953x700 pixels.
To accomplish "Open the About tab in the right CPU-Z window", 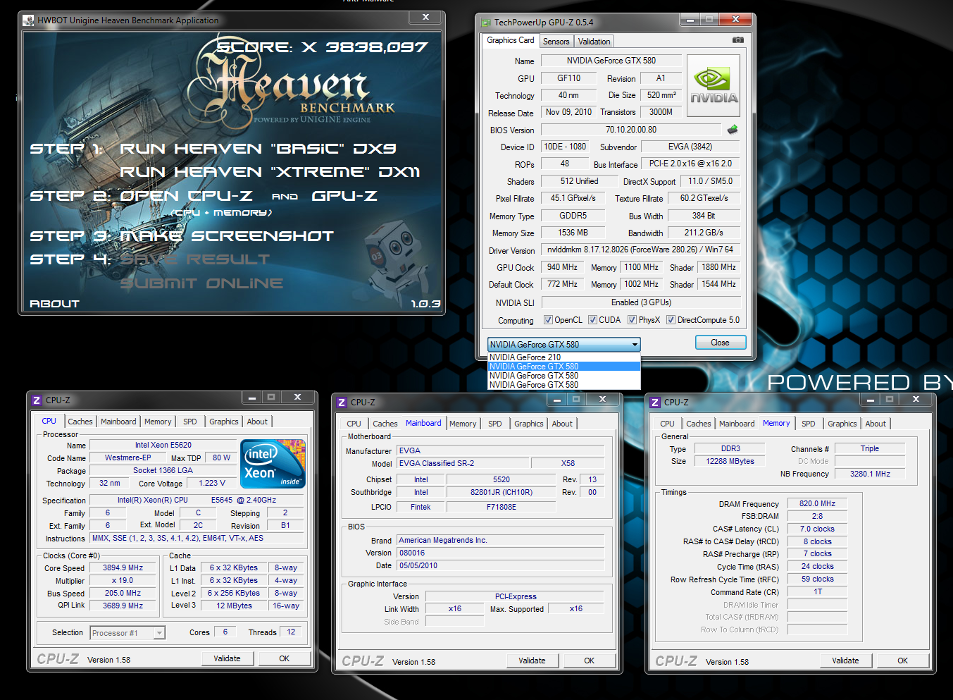I will coord(875,424).
